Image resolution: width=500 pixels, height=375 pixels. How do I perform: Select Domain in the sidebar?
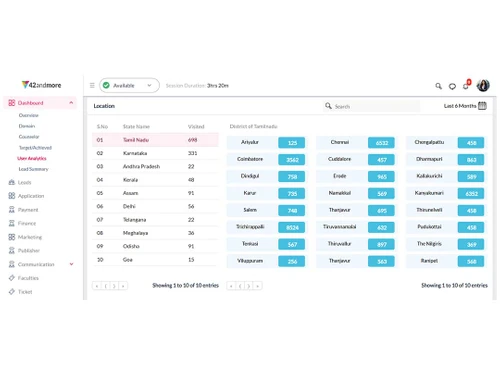pos(27,126)
